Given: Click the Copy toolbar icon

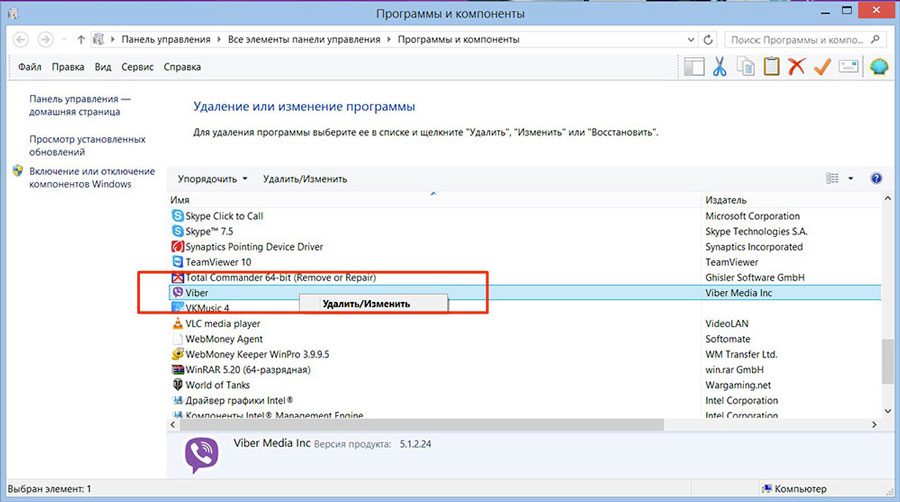Looking at the screenshot, I should point(746,67).
